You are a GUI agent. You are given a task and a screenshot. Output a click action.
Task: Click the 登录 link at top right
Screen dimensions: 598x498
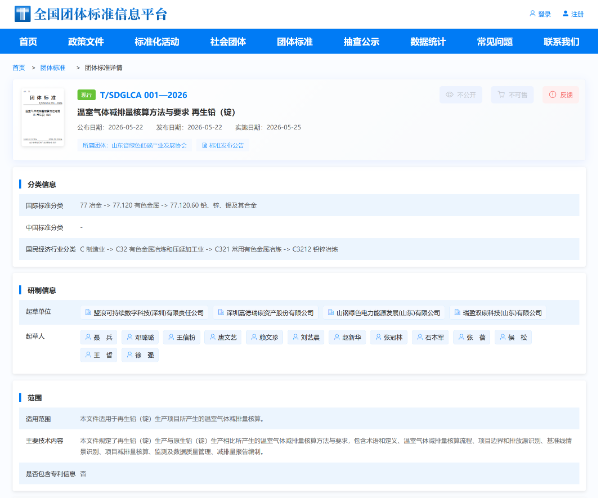coord(540,14)
